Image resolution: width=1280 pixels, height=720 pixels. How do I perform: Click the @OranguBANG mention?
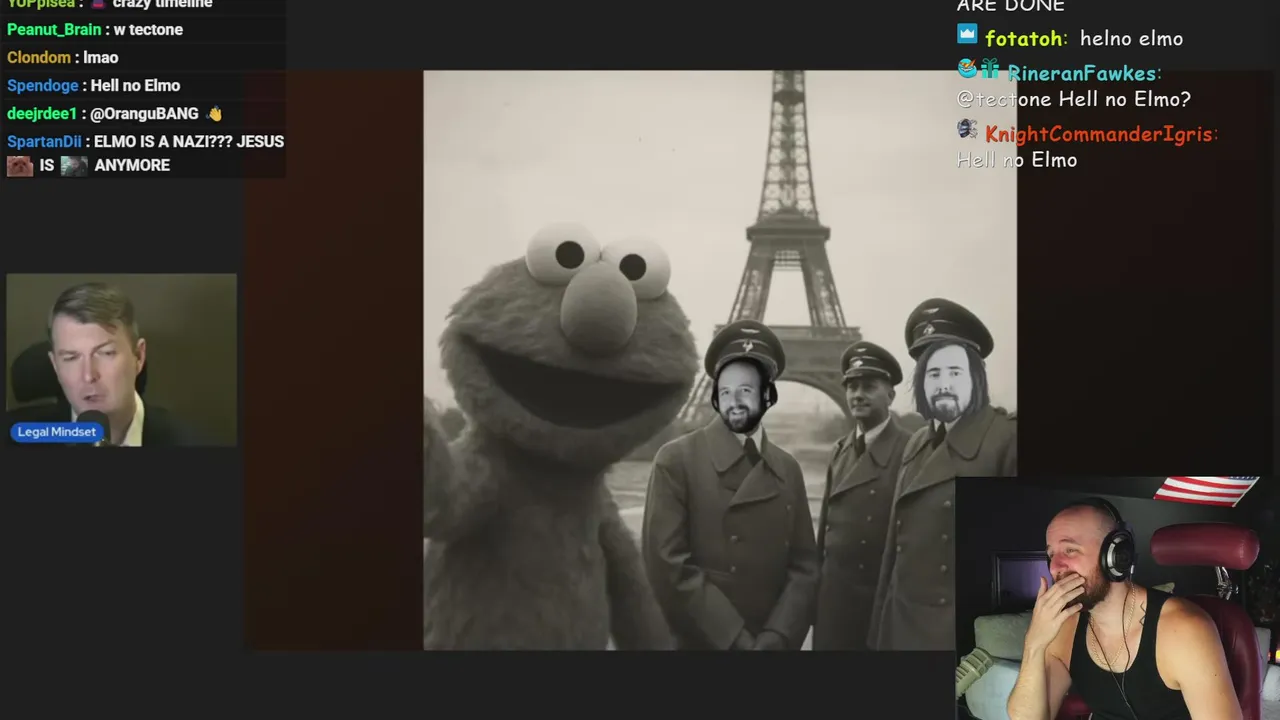tap(144, 113)
